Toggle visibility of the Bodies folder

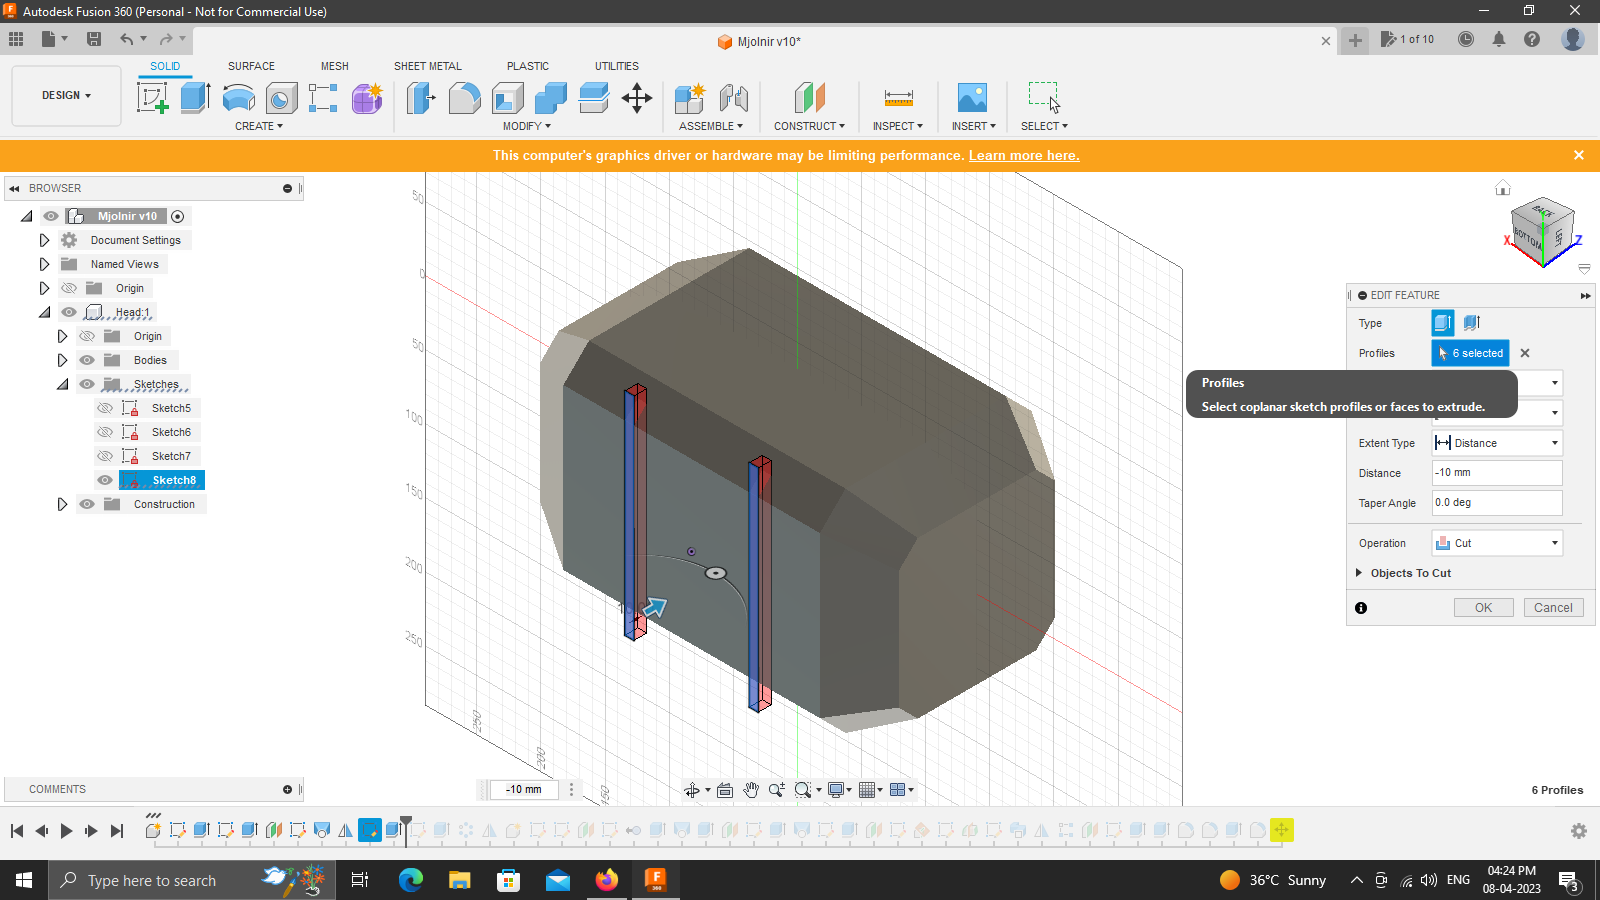point(87,359)
